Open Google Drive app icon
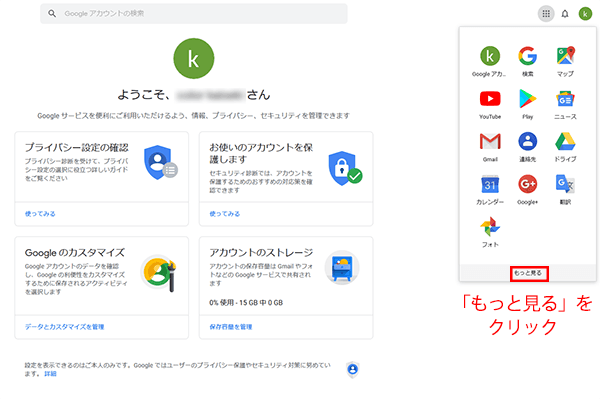600x399 pixels. coord(566,147)
